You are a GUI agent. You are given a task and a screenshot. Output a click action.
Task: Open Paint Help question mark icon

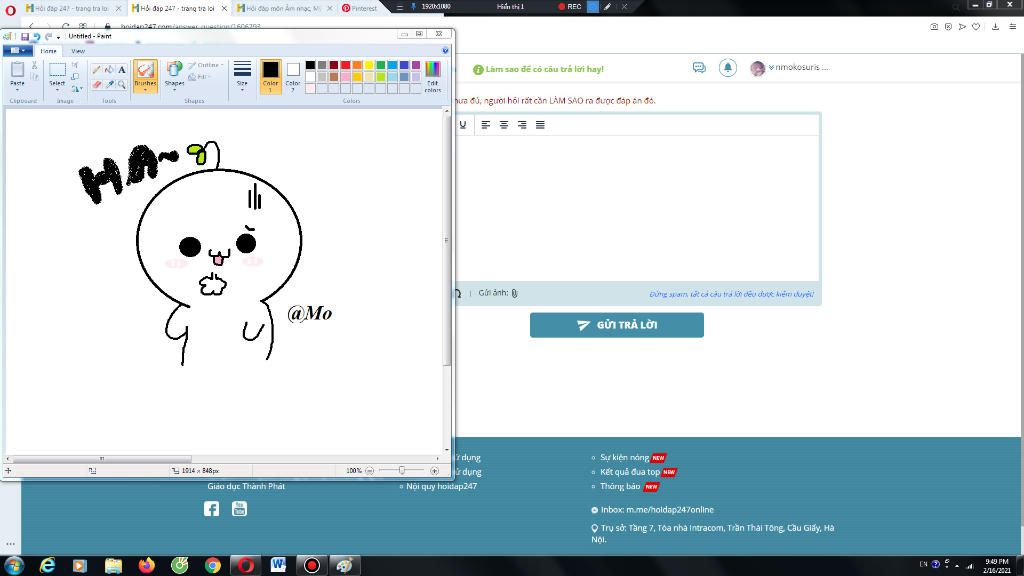445,50
